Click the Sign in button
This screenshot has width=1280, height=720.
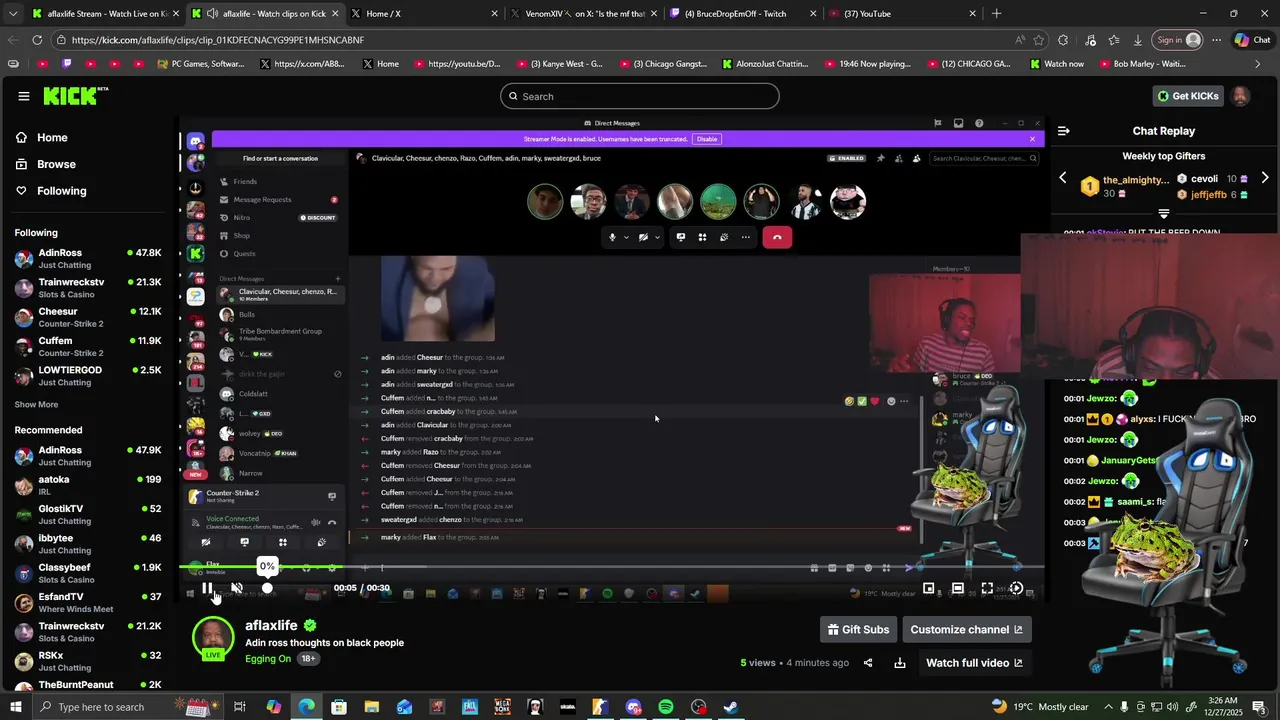[x=1178, y=40]
